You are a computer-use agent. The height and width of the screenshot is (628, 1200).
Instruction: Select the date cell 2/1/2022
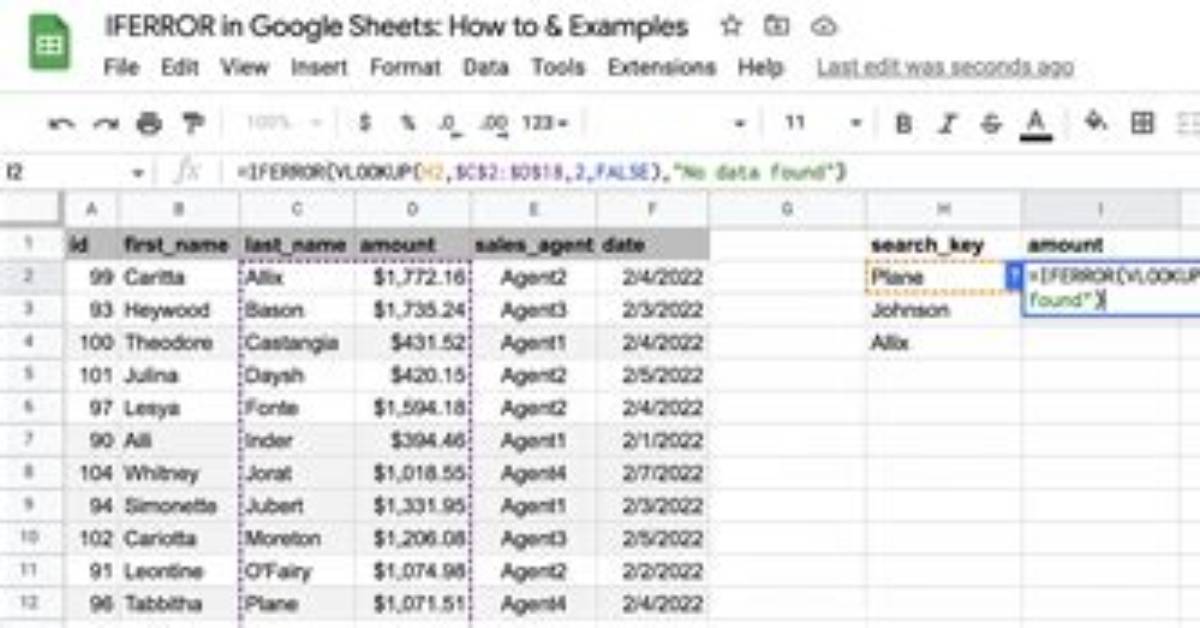click(x=653, y=440)
